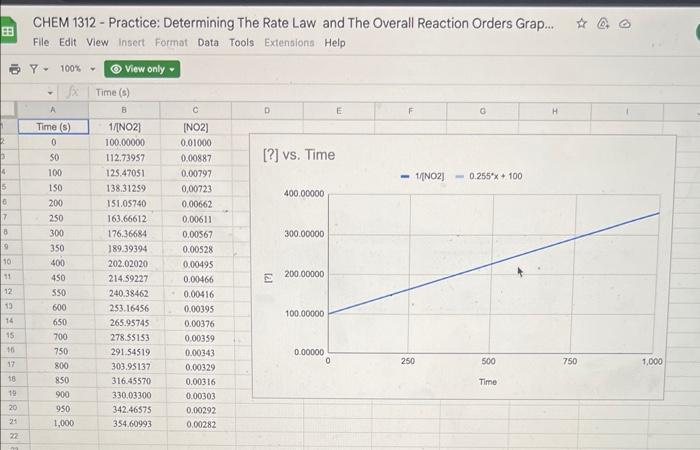Open the Insert menu

131,42
